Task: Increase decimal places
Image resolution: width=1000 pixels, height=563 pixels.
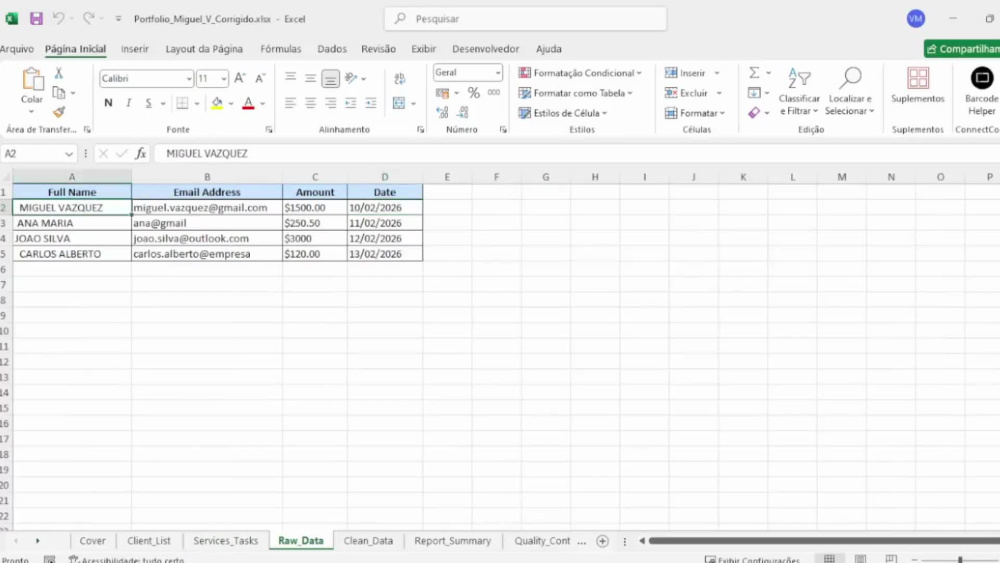Action: [x=442, y=112]
